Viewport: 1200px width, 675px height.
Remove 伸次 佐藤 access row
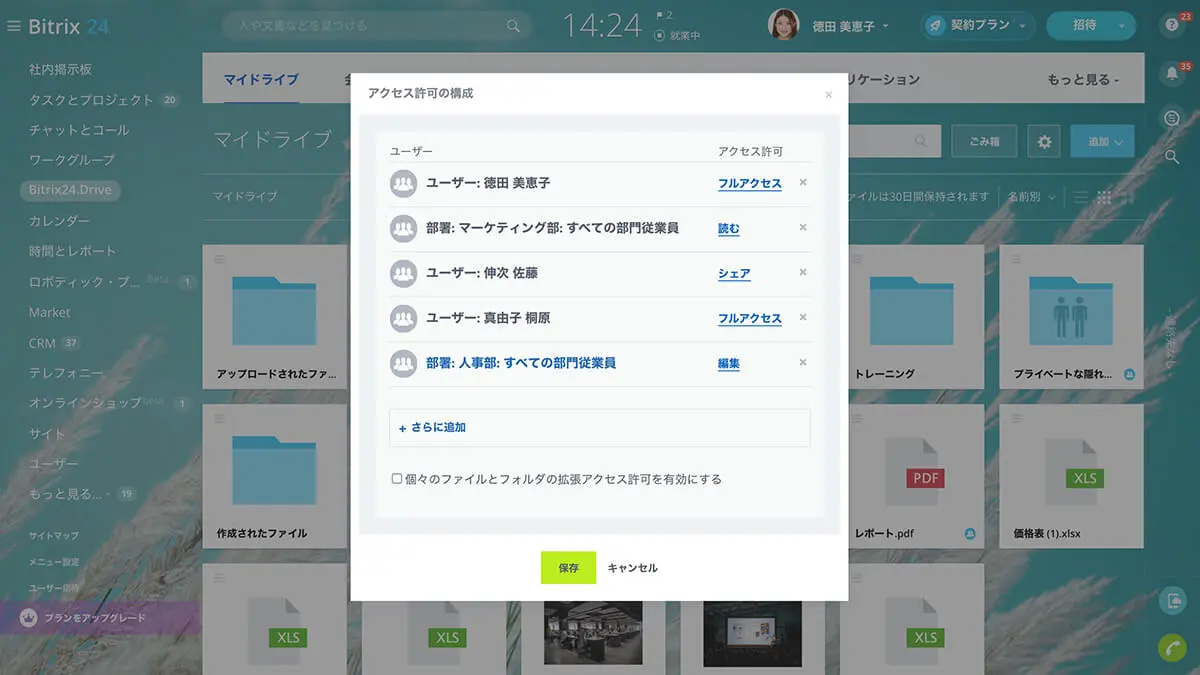click(x=803, y=273)
